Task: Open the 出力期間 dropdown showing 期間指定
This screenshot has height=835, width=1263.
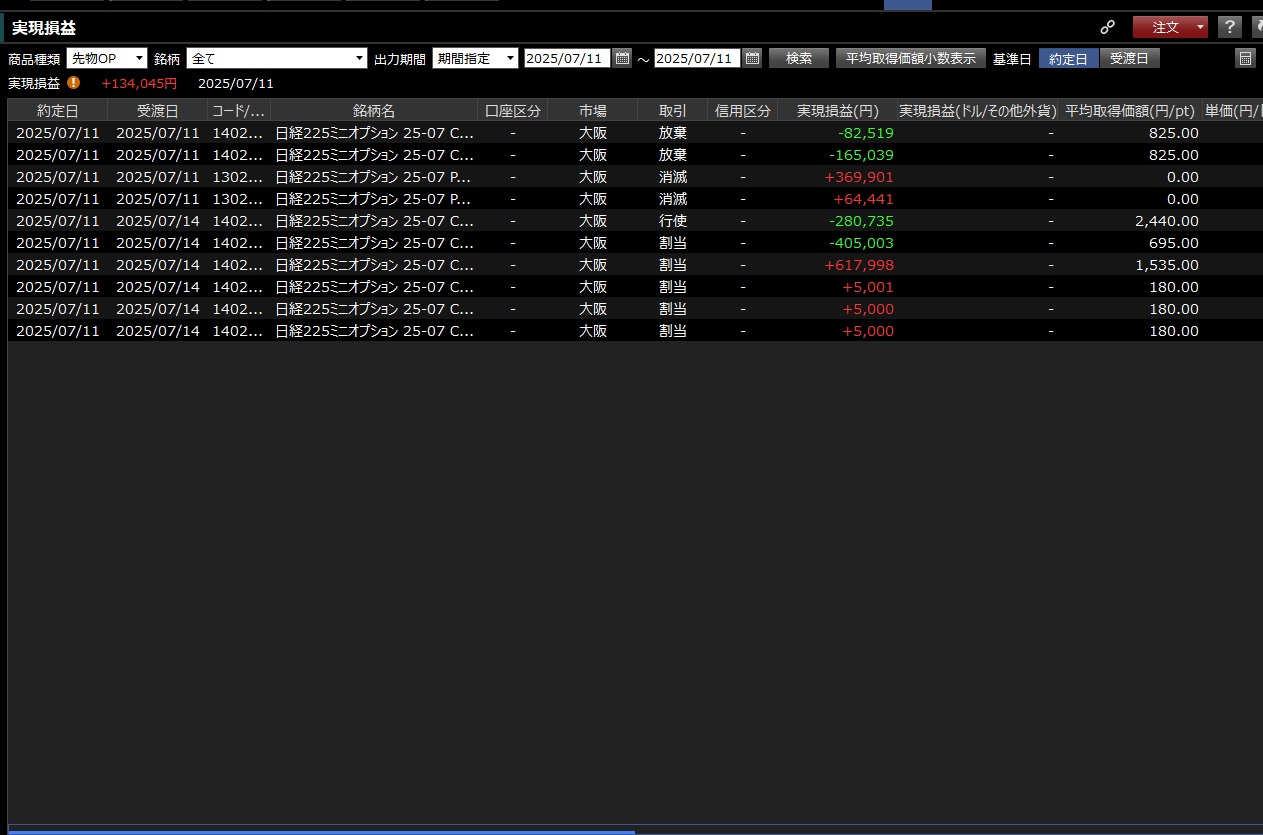Action: [475, 58]
